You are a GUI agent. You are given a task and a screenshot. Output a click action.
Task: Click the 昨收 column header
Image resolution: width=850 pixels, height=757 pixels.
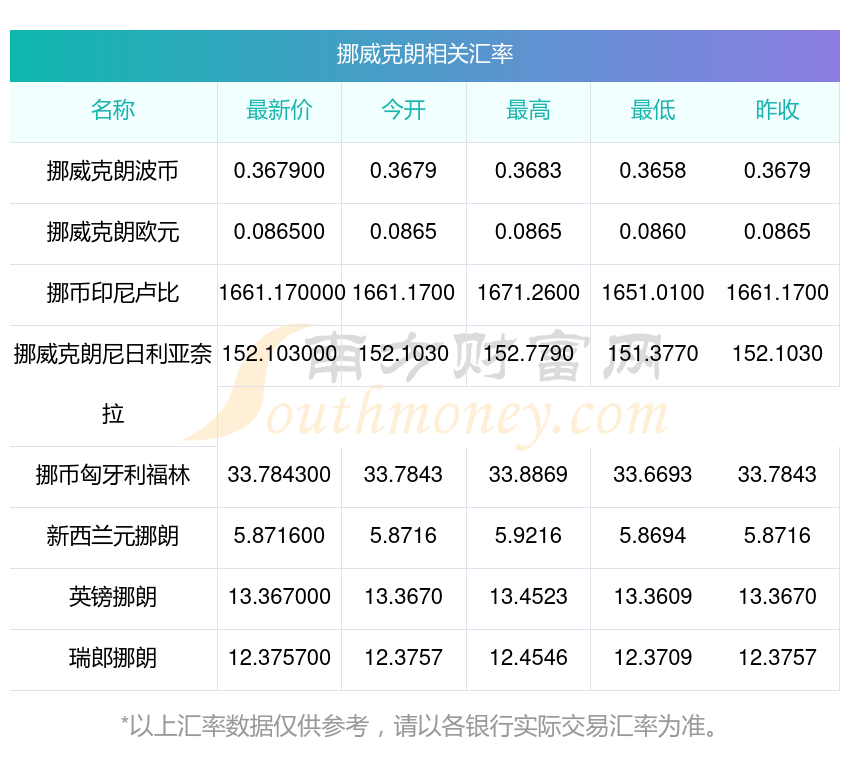777,110
